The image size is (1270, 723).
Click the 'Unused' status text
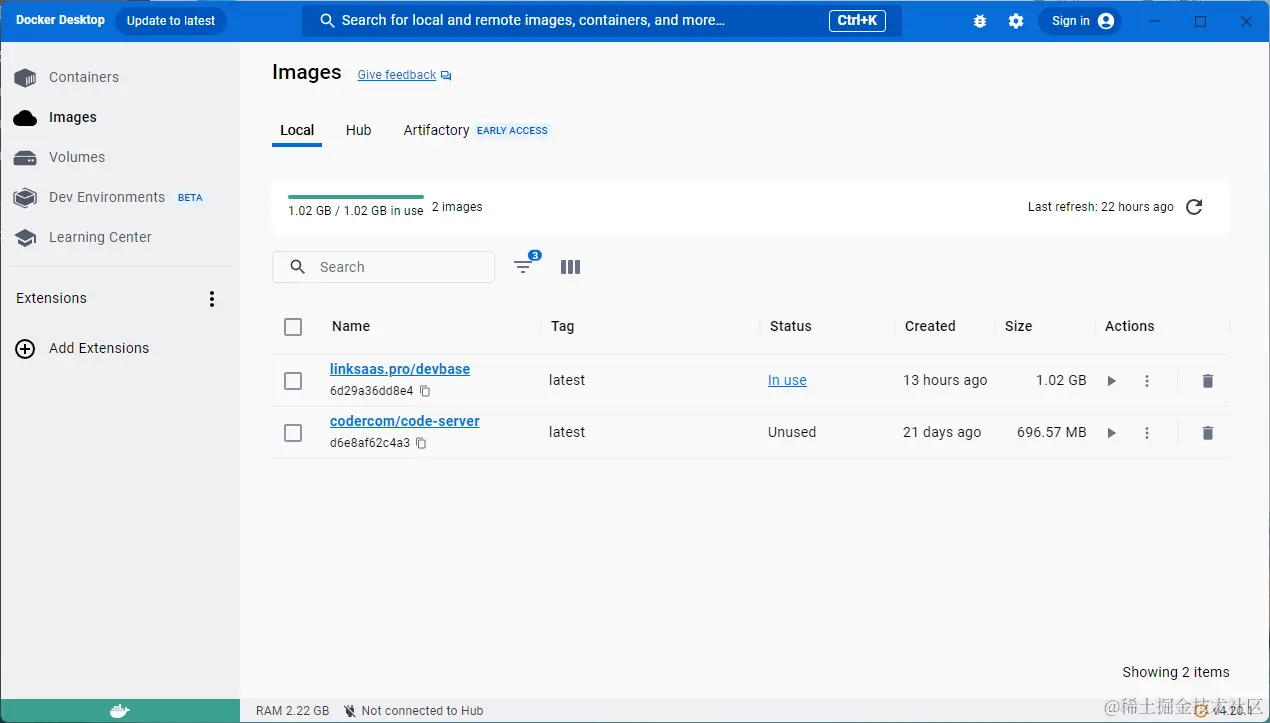pos(792,432)
